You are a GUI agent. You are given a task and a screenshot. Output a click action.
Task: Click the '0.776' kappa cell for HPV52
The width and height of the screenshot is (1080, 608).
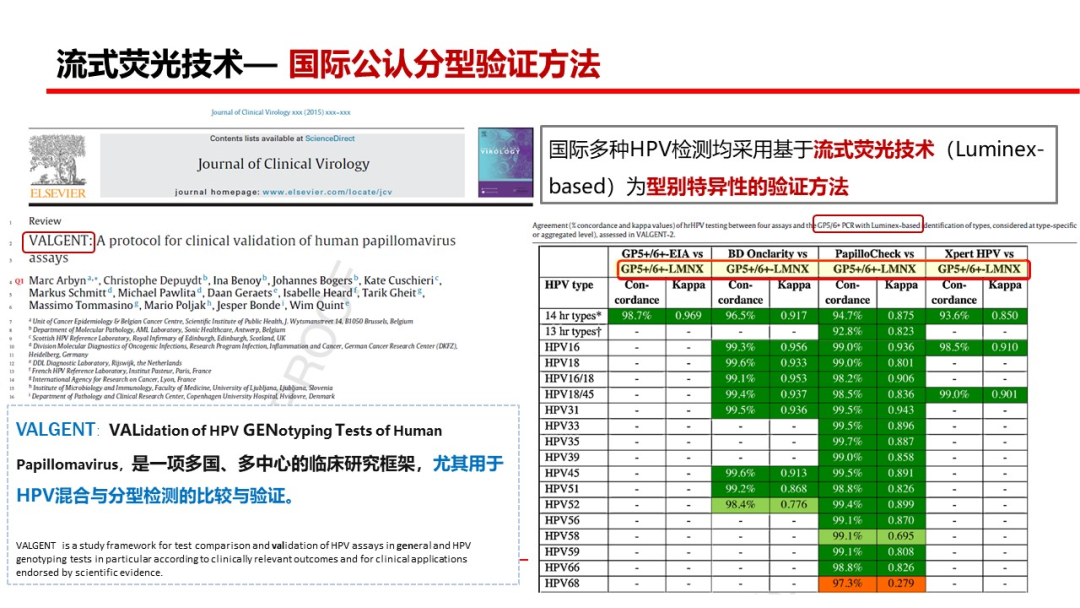tap(793, 504)
